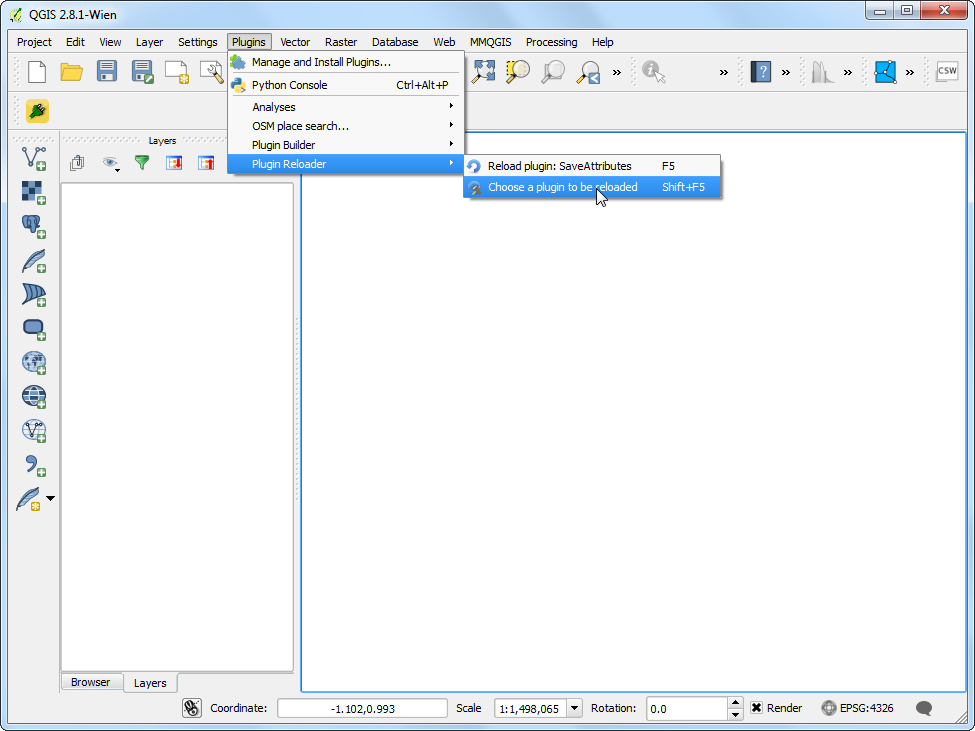Click the Add MSSQL Layer fan-shaped icon
Image resolution: width=975 pixels, height=731 pixels.
[34, 294]
